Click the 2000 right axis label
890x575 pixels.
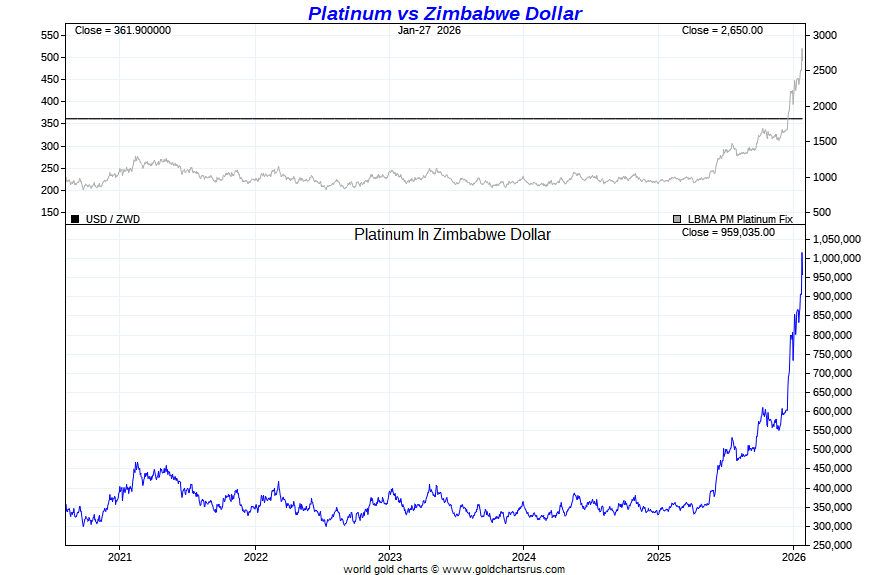pyautogui.click(x=825, y=106)
